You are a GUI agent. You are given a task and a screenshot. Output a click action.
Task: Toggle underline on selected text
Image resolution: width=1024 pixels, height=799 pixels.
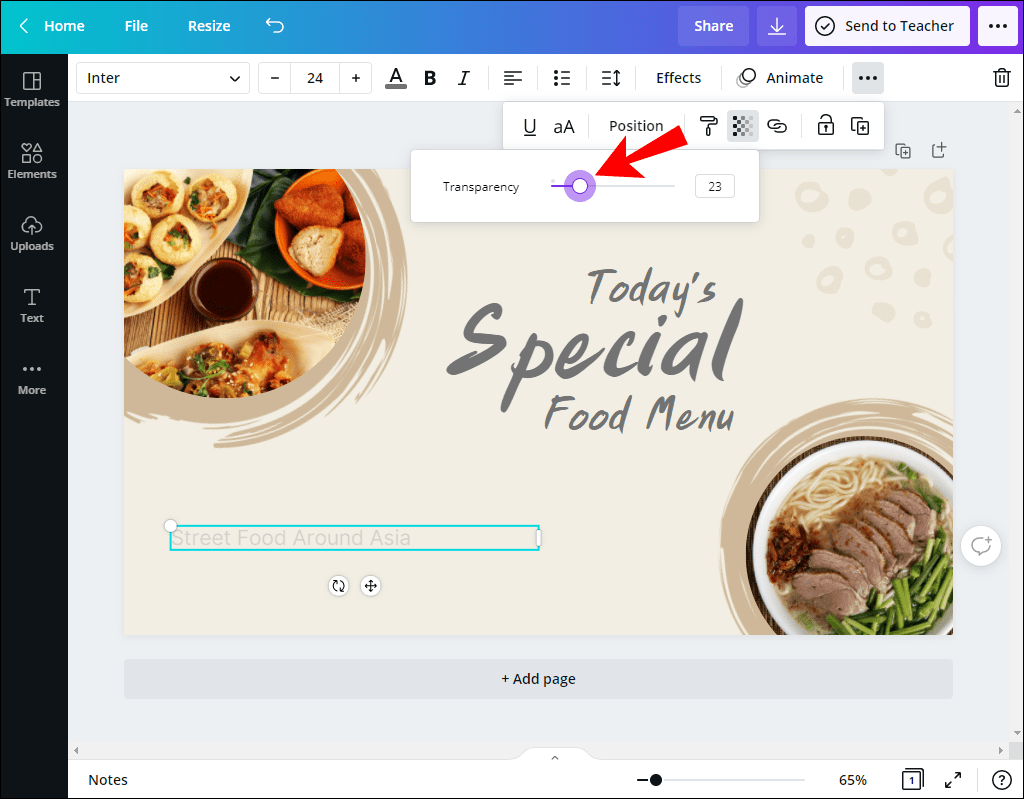click(x=529, y=126)
